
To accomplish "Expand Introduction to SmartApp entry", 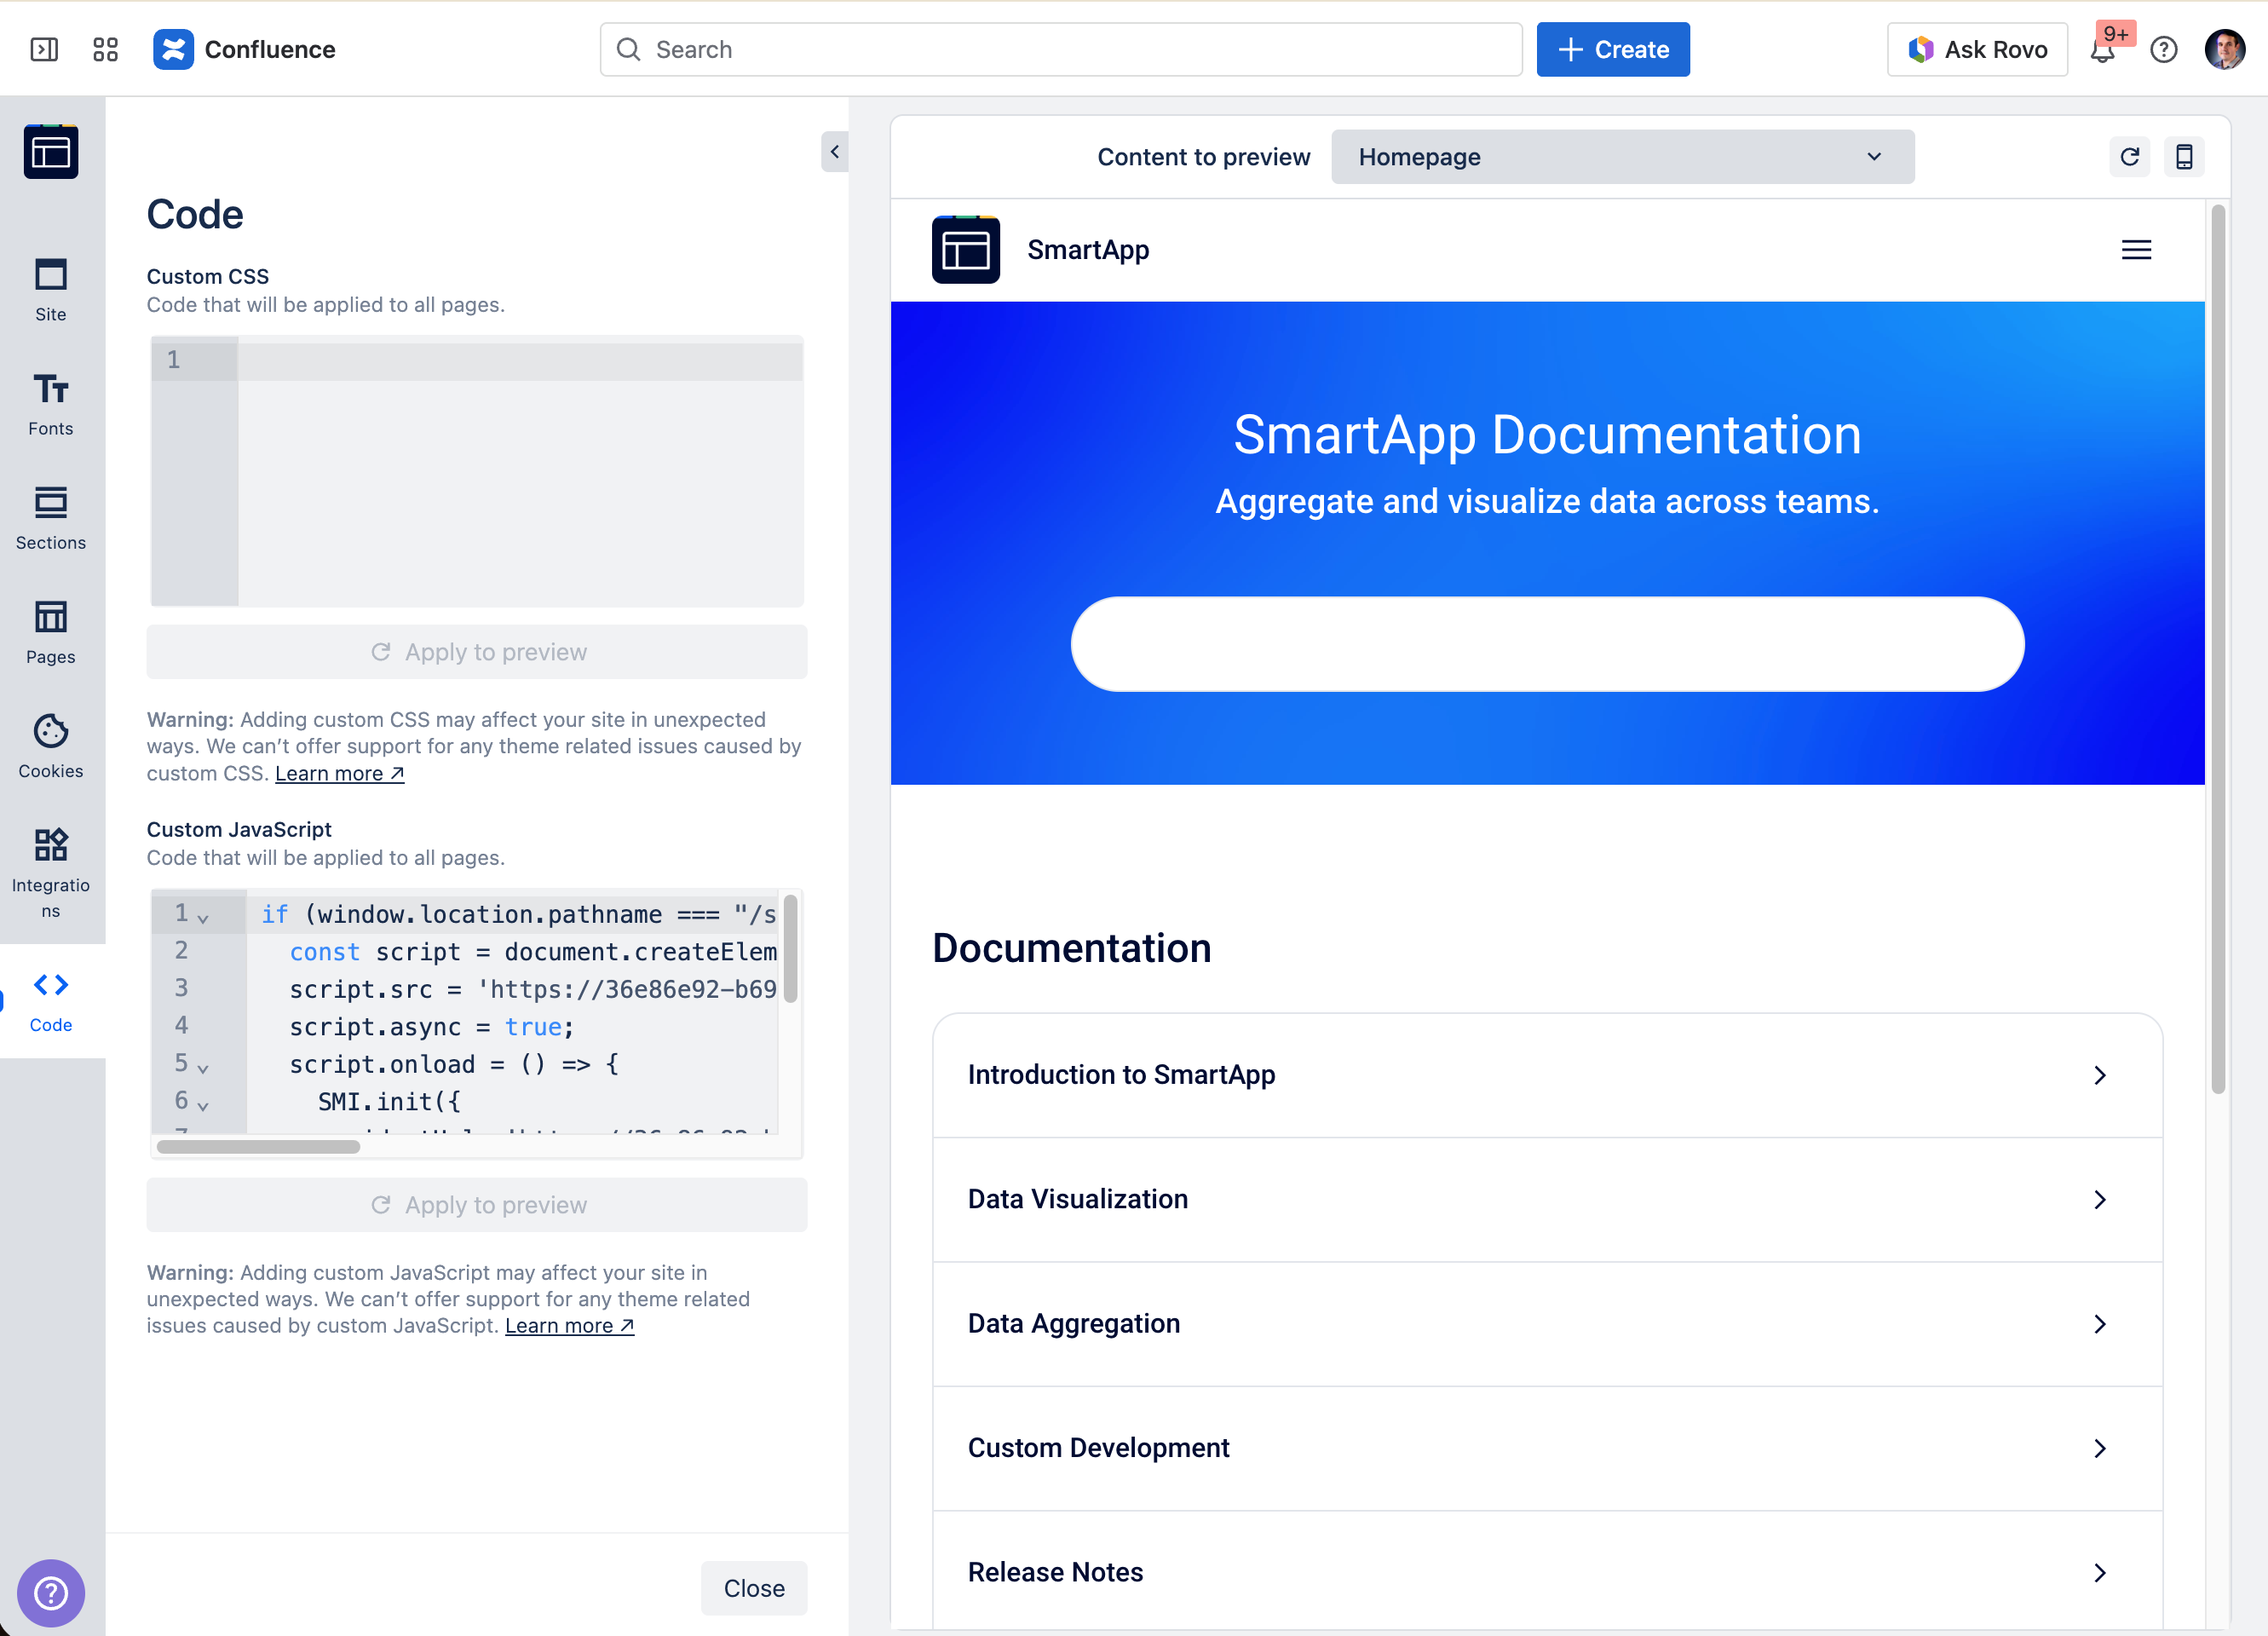I will (x=1547, y=1075).
